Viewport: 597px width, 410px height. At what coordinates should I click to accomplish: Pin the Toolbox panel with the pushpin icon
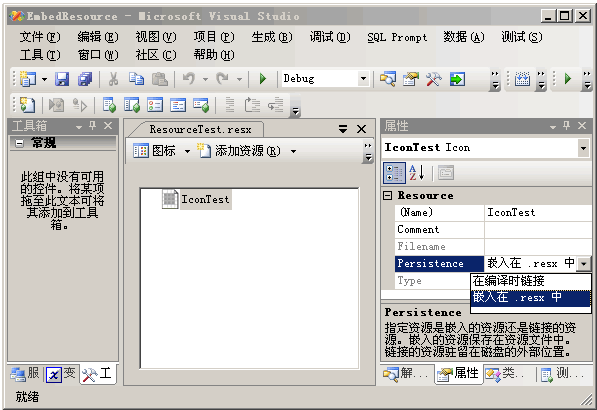pyautogui.click(x=93, y=126)
